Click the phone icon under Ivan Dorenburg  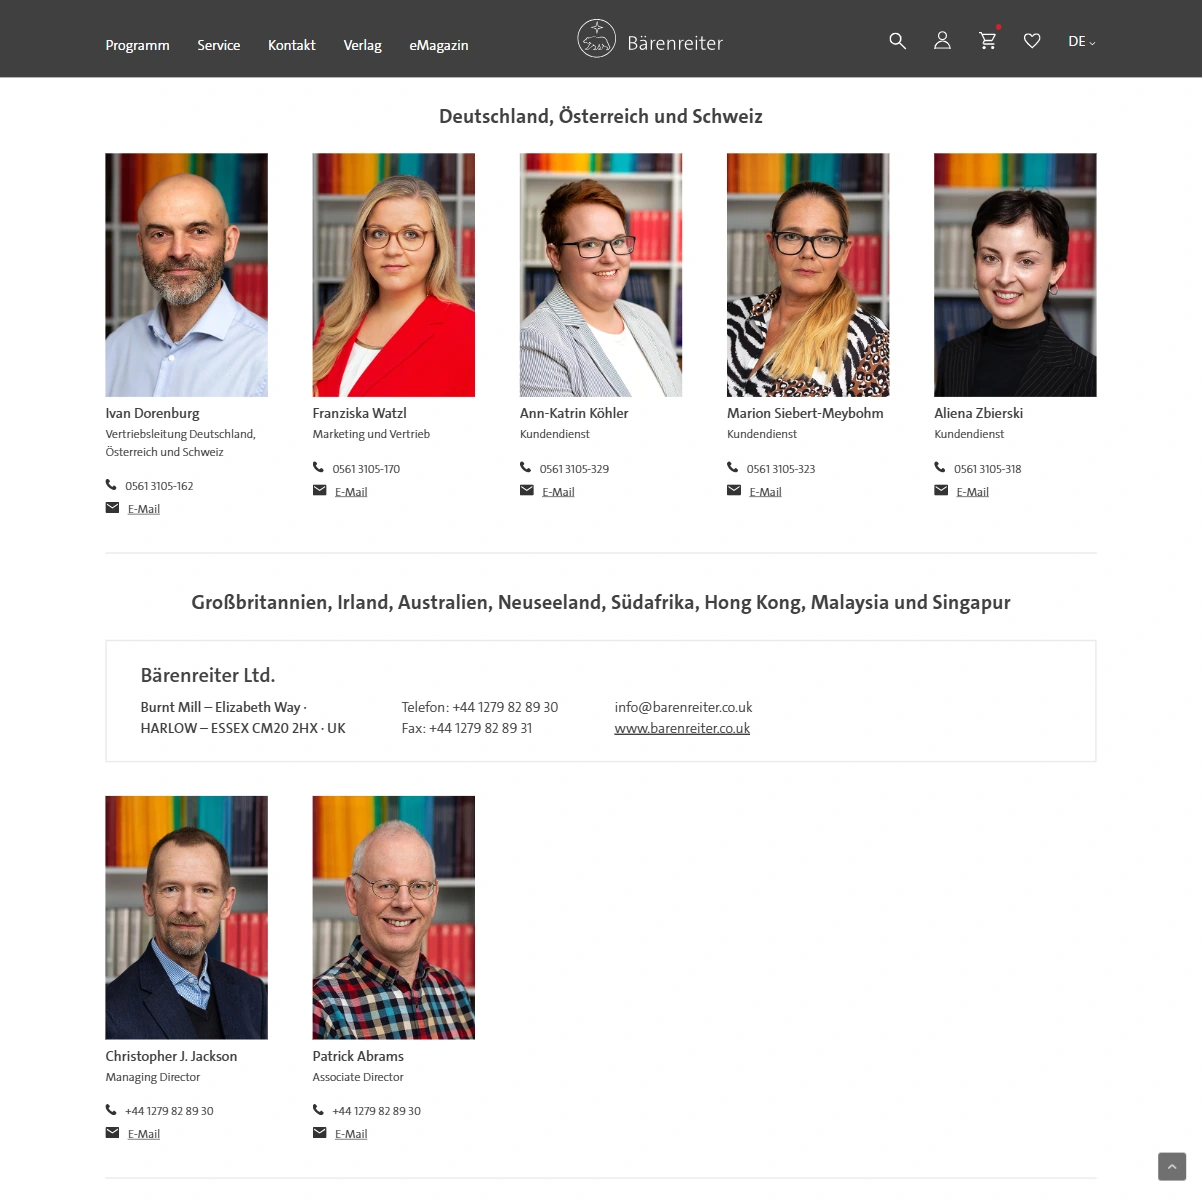point(112,485)
